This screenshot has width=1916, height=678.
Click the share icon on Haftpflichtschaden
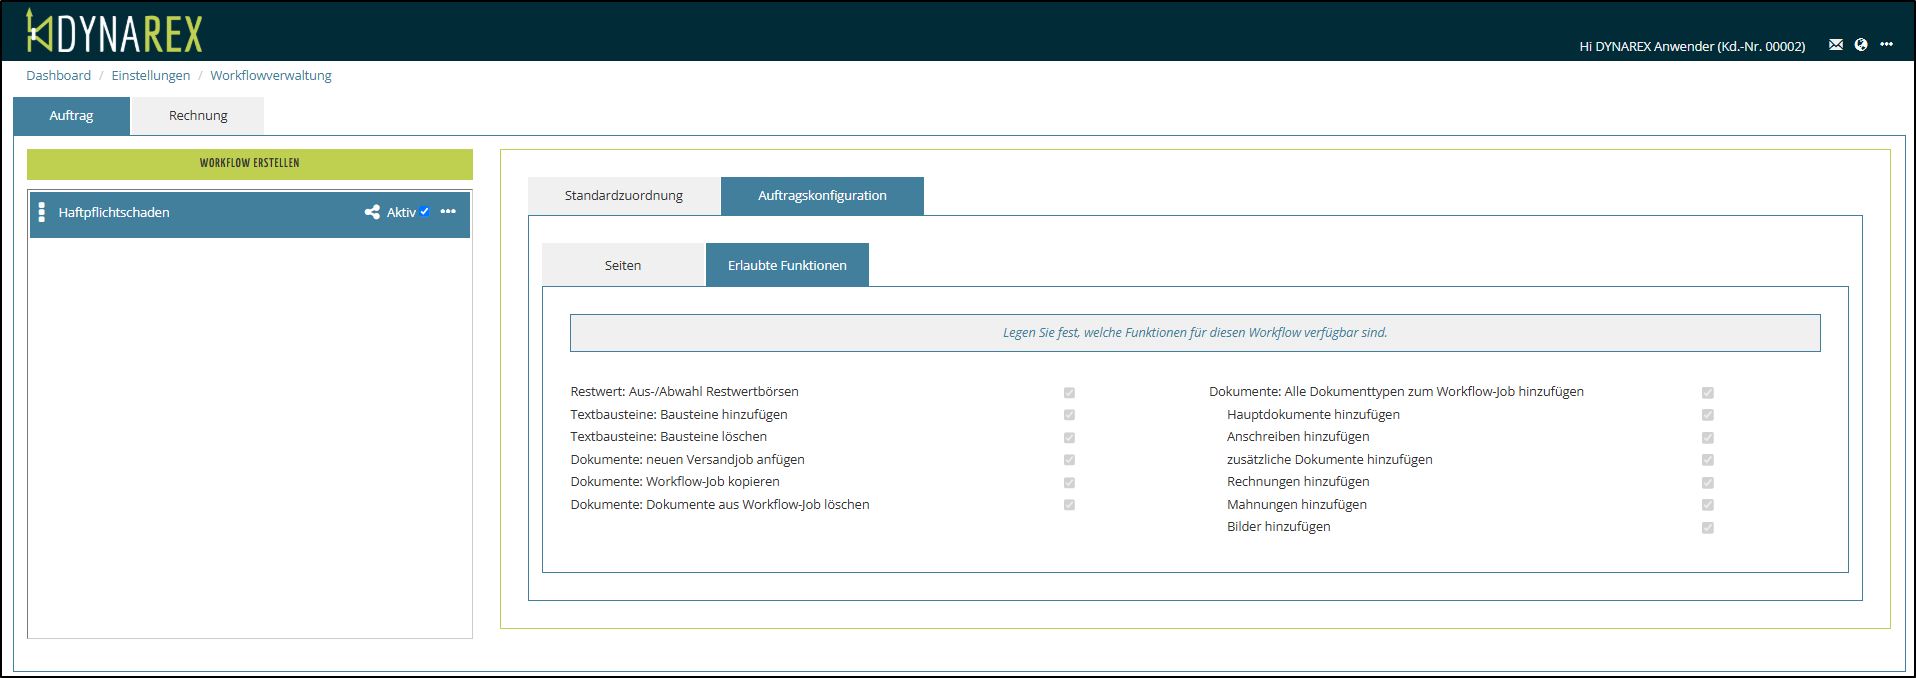point(372,212)
